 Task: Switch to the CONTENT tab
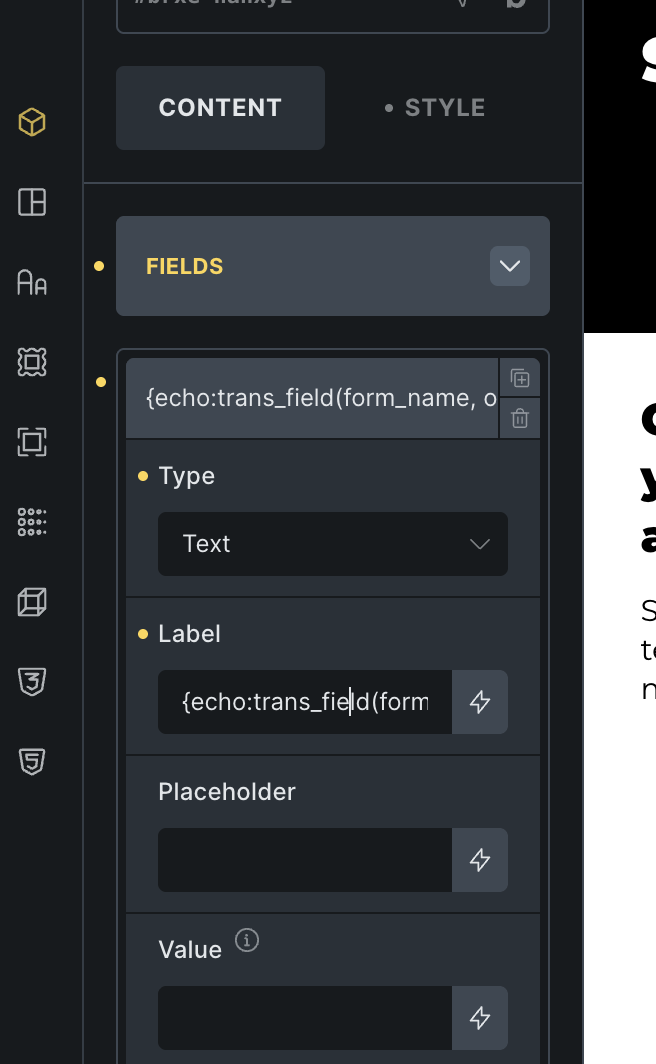(220, 108)
